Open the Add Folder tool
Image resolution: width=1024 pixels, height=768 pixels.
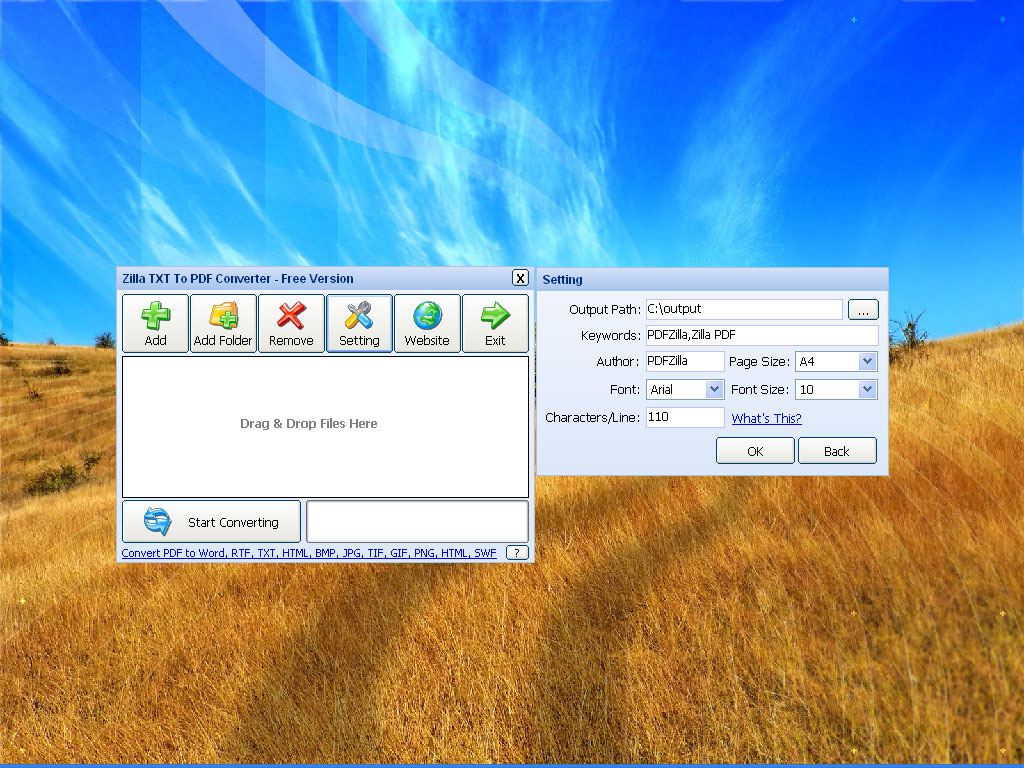(x=223, y=316)
